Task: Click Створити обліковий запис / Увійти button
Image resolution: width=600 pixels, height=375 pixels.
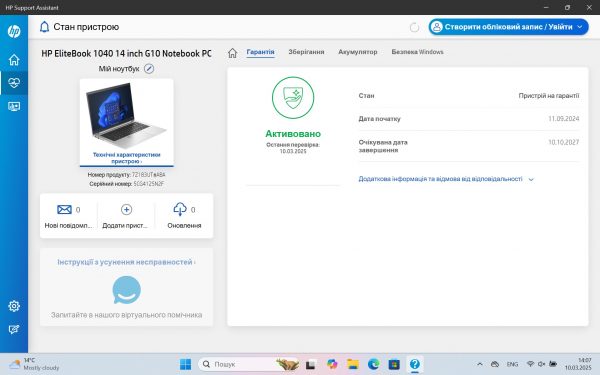Action: 508,27
